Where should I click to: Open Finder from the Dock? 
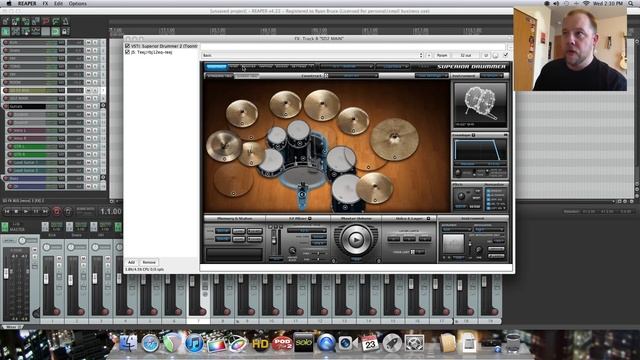[x=129, y=343]
